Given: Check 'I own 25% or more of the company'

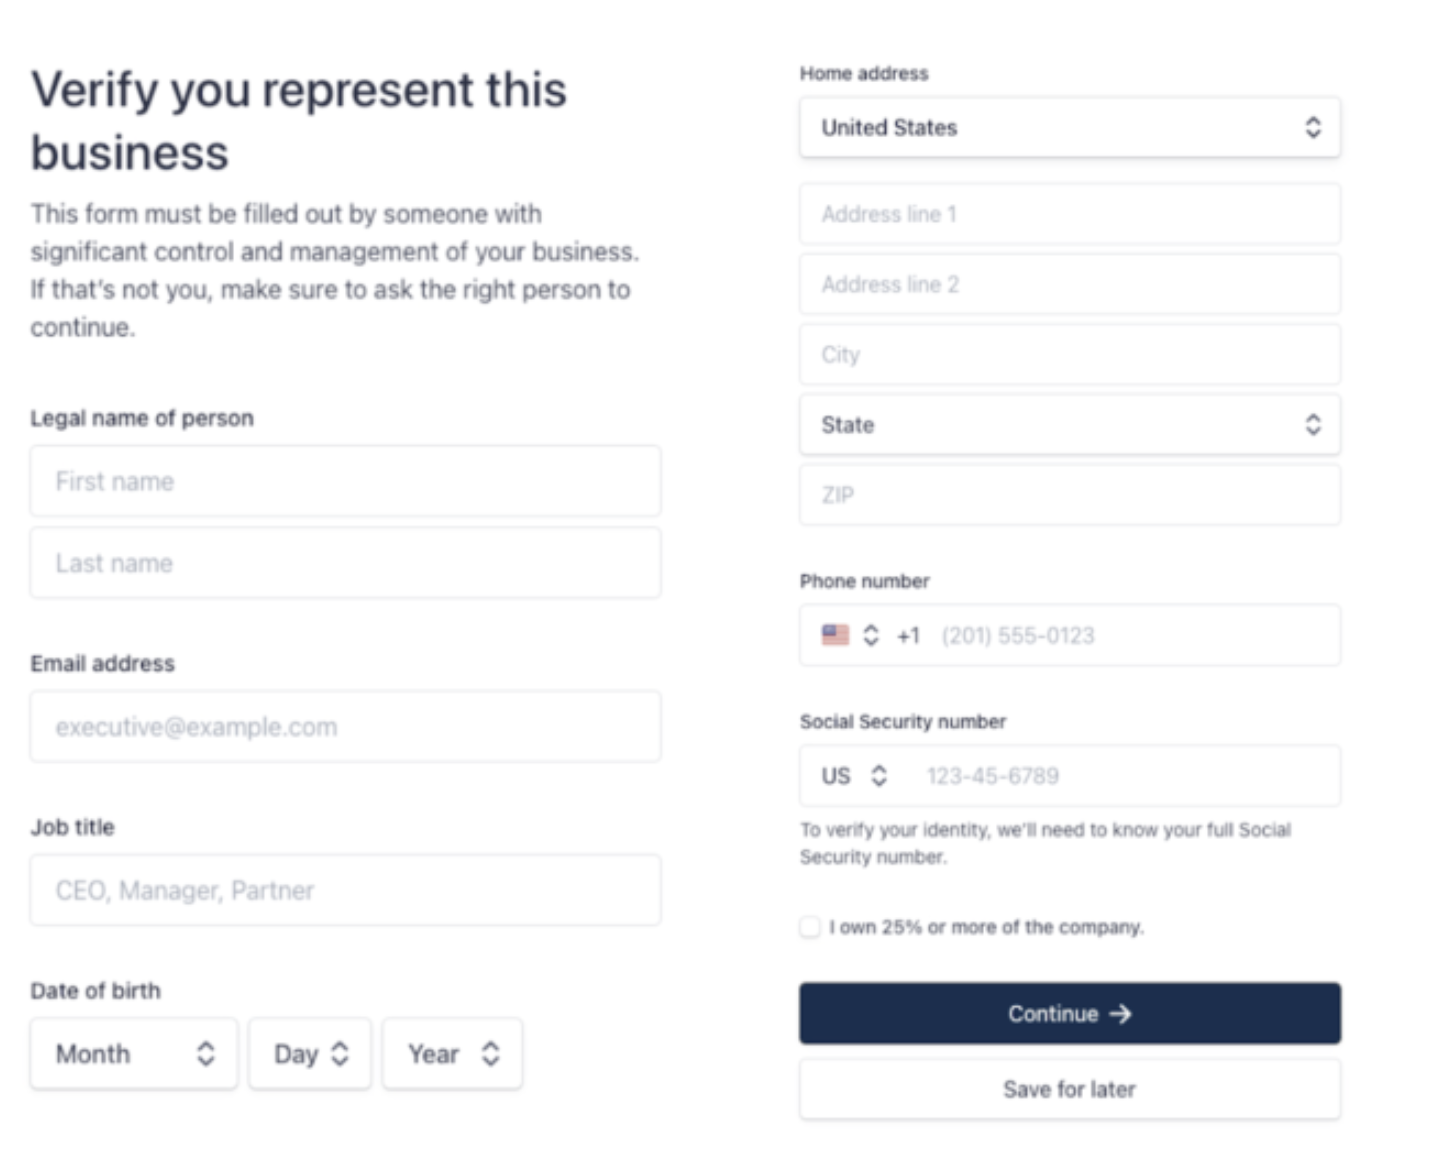Looking at the screenshot, I should tap(810, 927).
